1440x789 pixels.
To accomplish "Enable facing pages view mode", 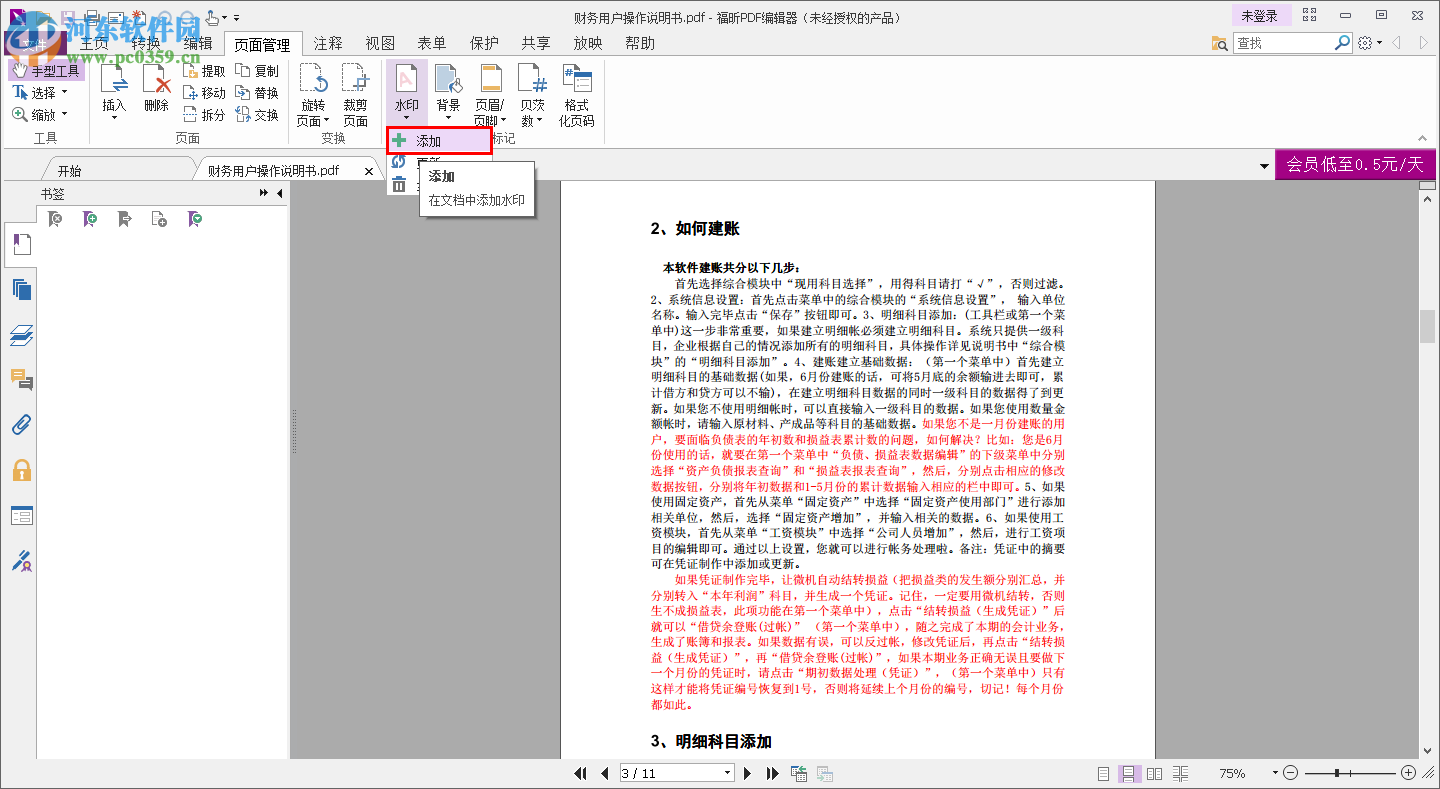I will (x=1154, y=774).
